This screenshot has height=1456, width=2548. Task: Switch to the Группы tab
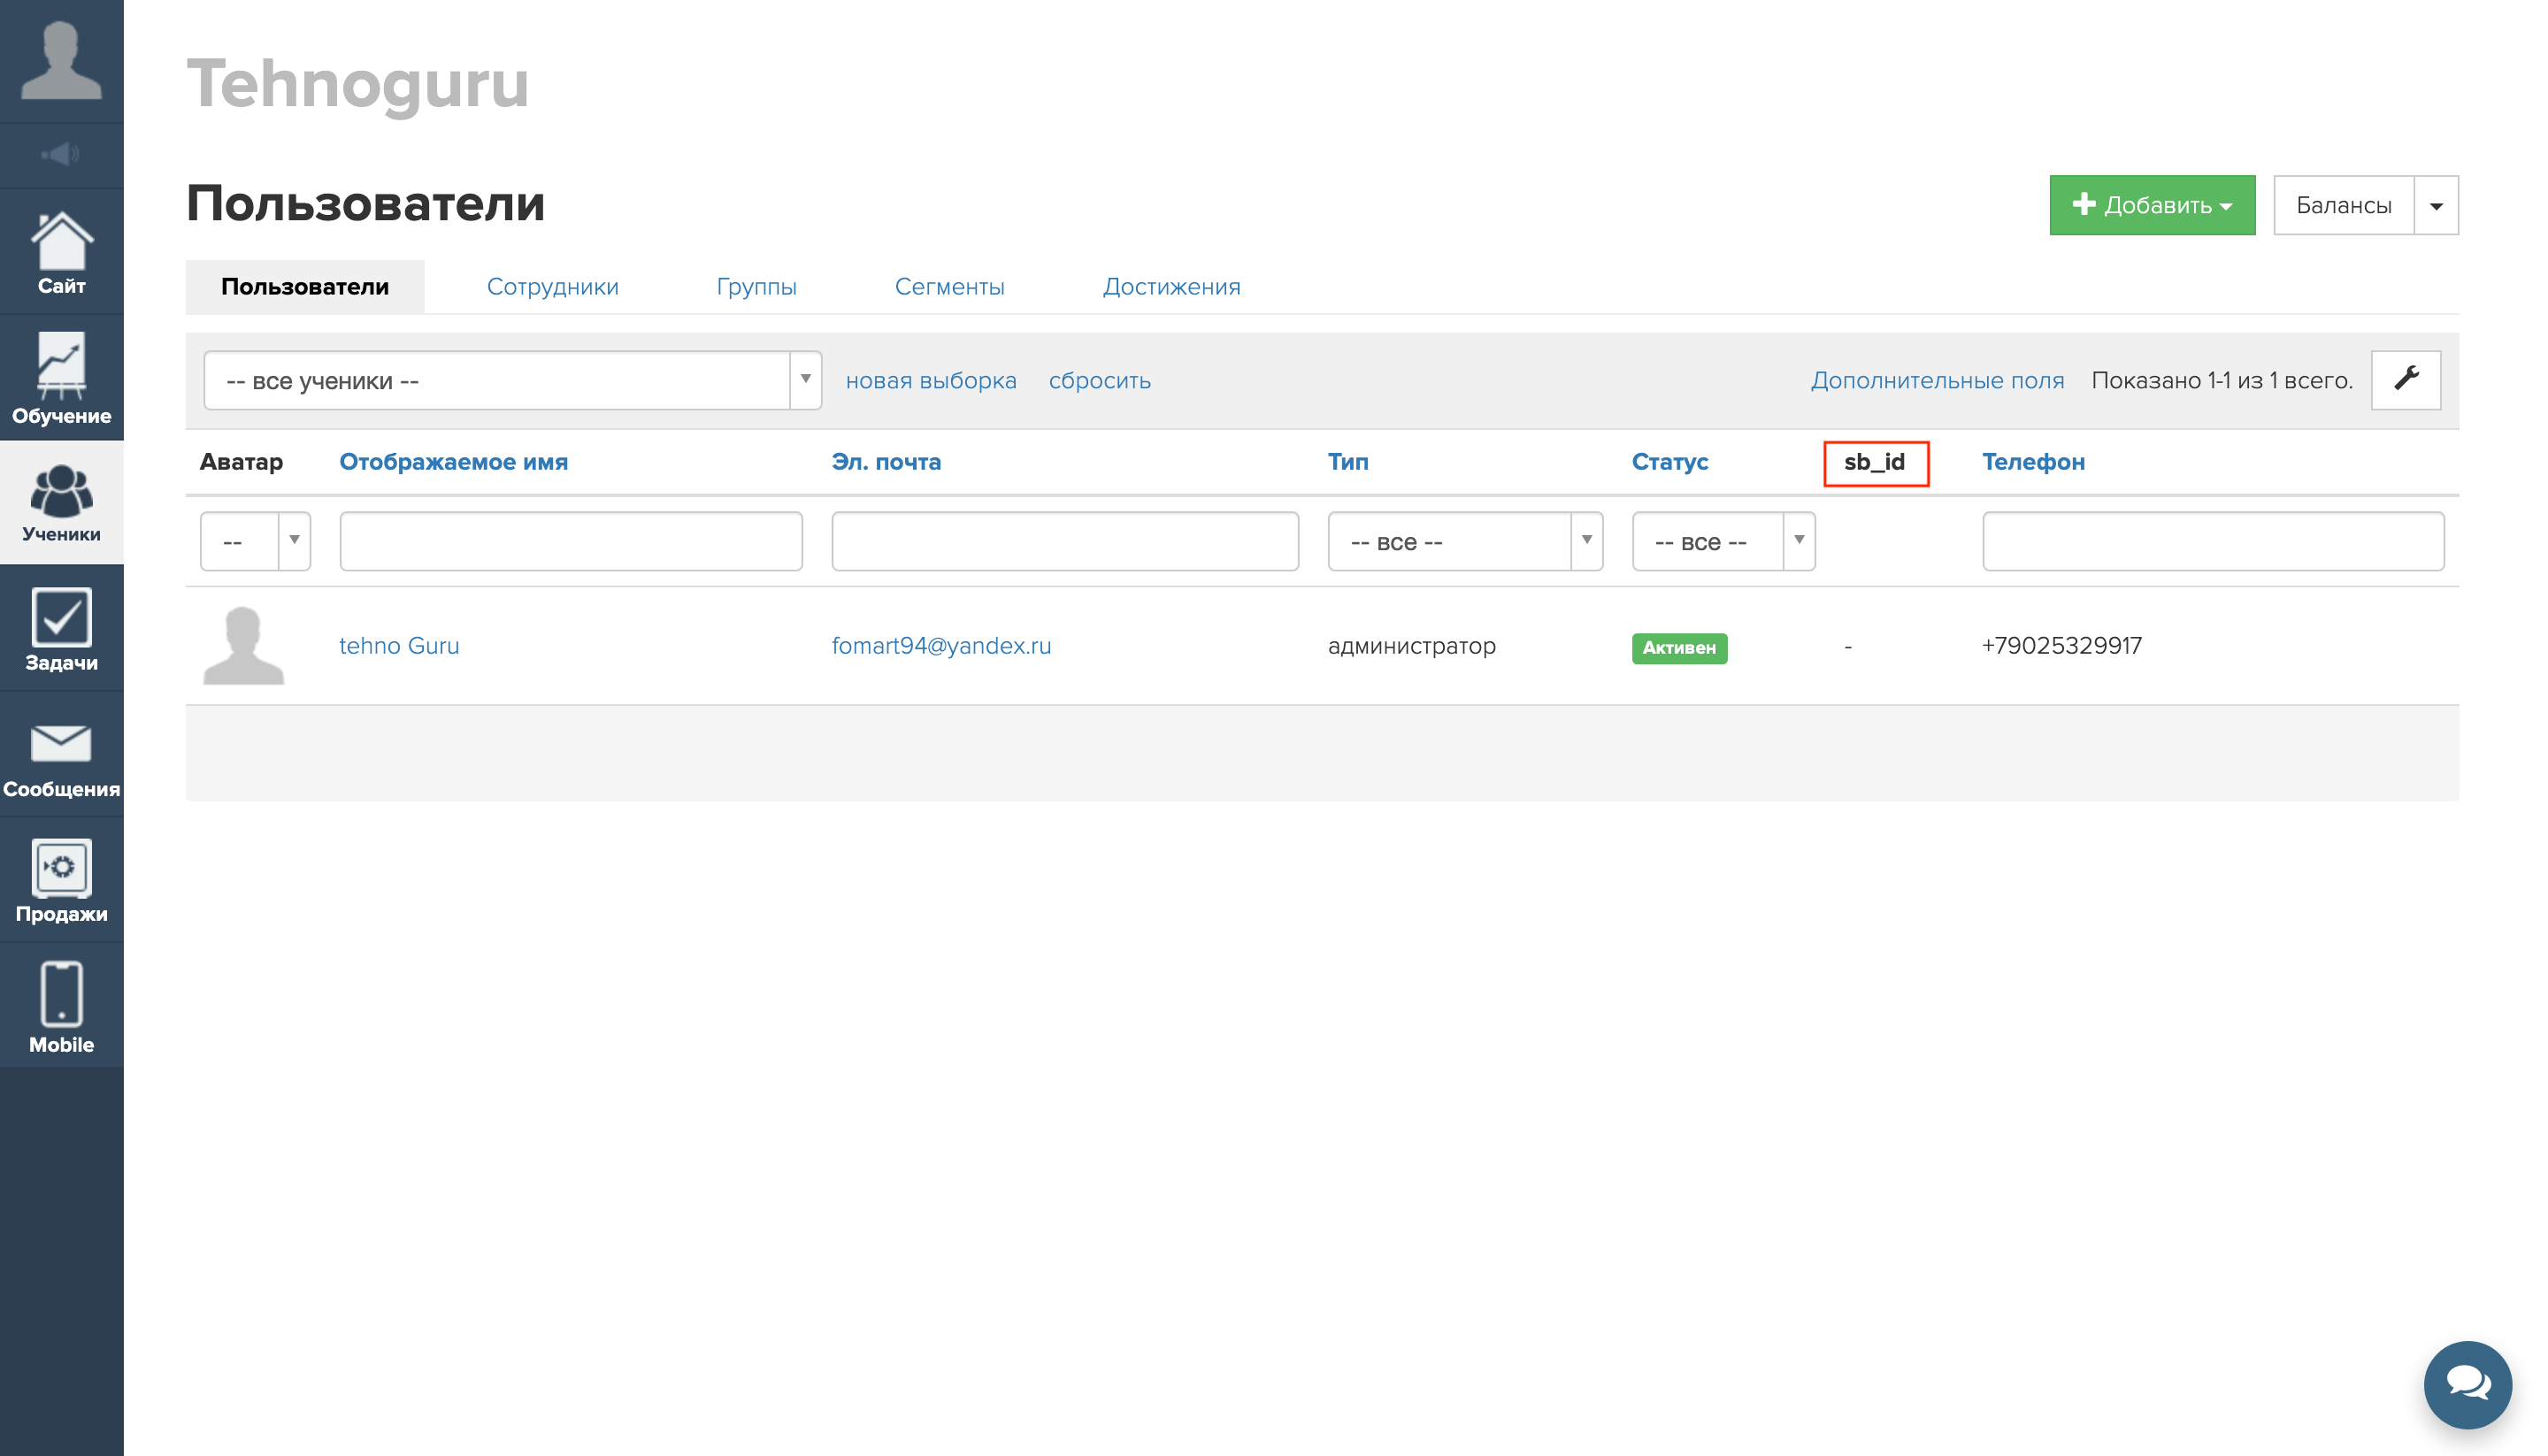pos(756,287)
